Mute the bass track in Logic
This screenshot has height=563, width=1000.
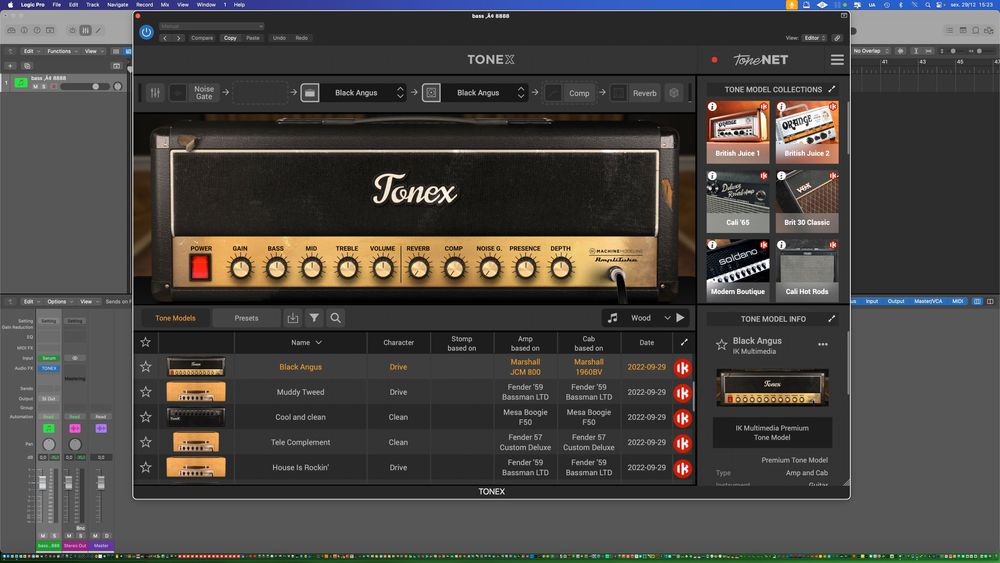[x=35, y=87]
